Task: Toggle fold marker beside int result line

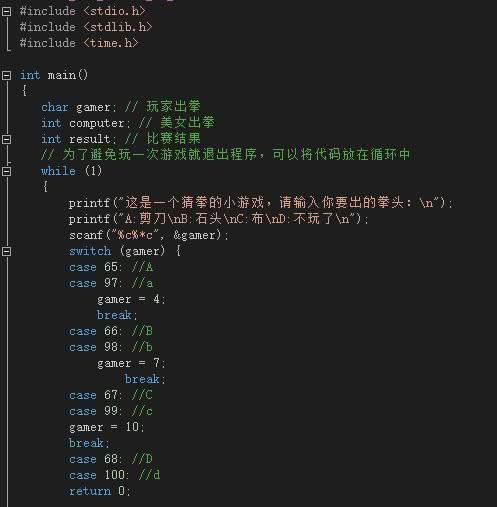Action: (6, 139)
